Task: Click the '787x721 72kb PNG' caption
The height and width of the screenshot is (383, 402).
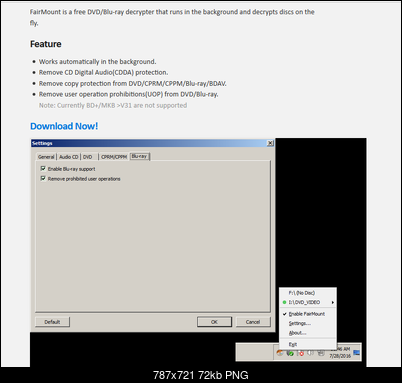Action: 201,375
